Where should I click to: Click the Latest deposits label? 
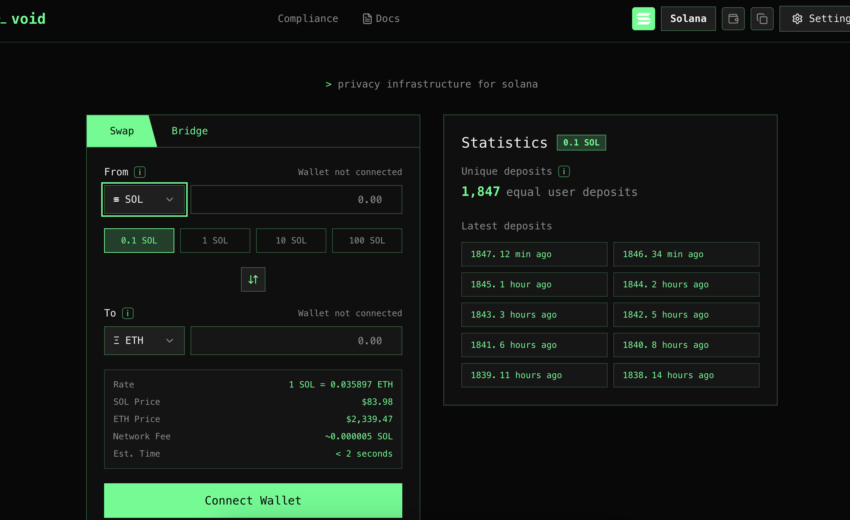click(506, 226)
